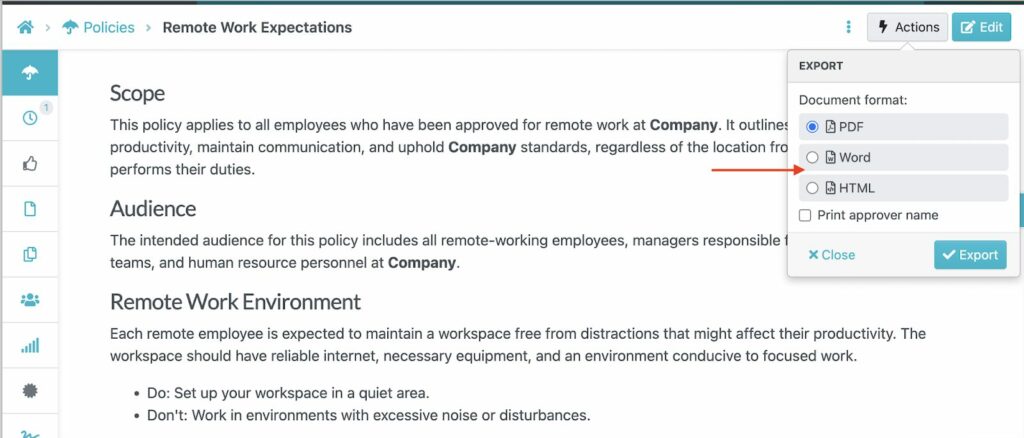Click the Edit button

pos(981,27)
